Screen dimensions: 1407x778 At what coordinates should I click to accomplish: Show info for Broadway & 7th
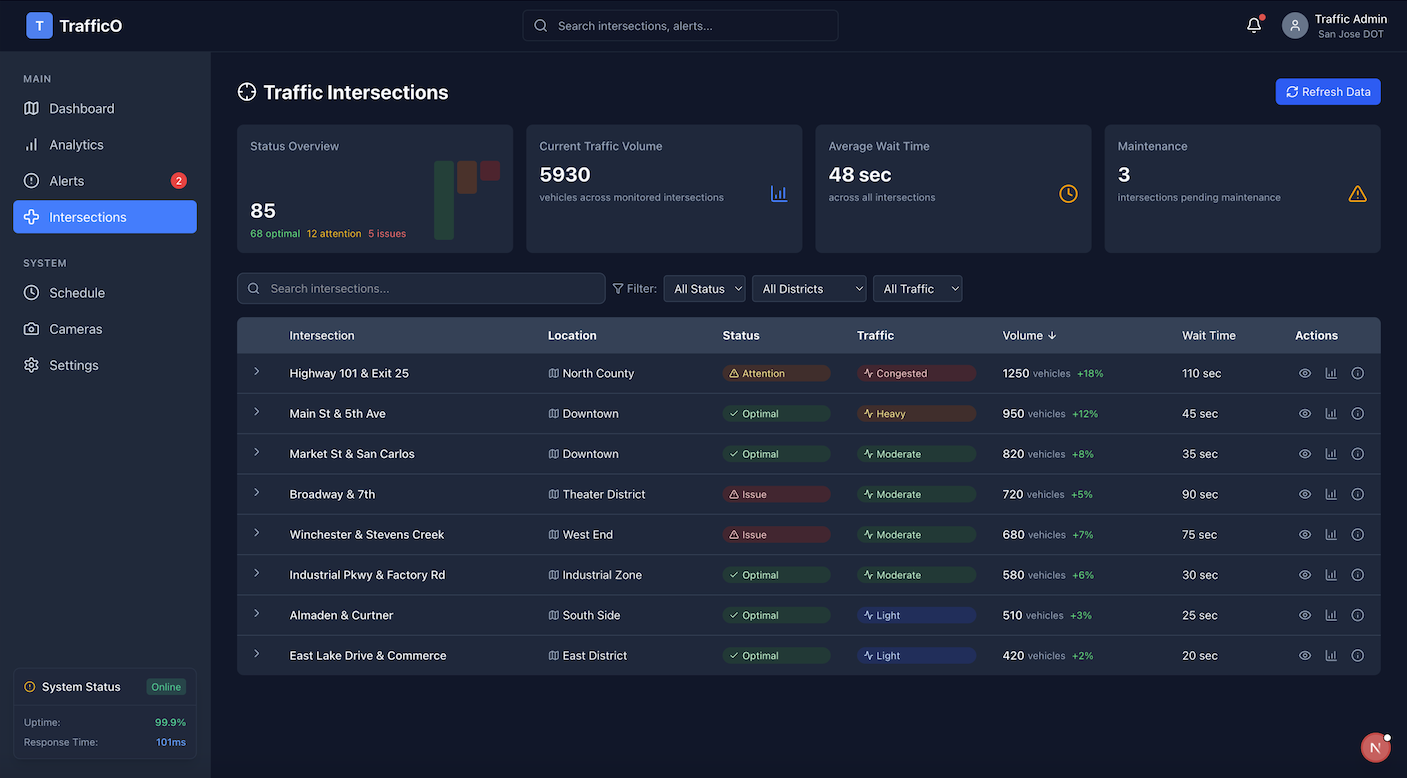click(x=1358, y=494)
